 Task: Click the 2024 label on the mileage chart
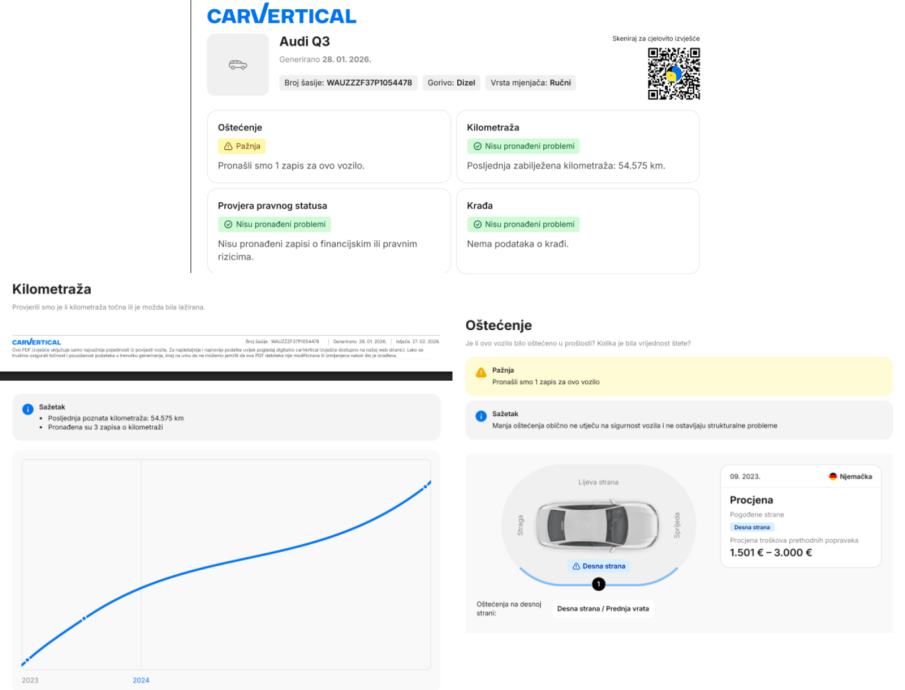[x=141, y=680]
